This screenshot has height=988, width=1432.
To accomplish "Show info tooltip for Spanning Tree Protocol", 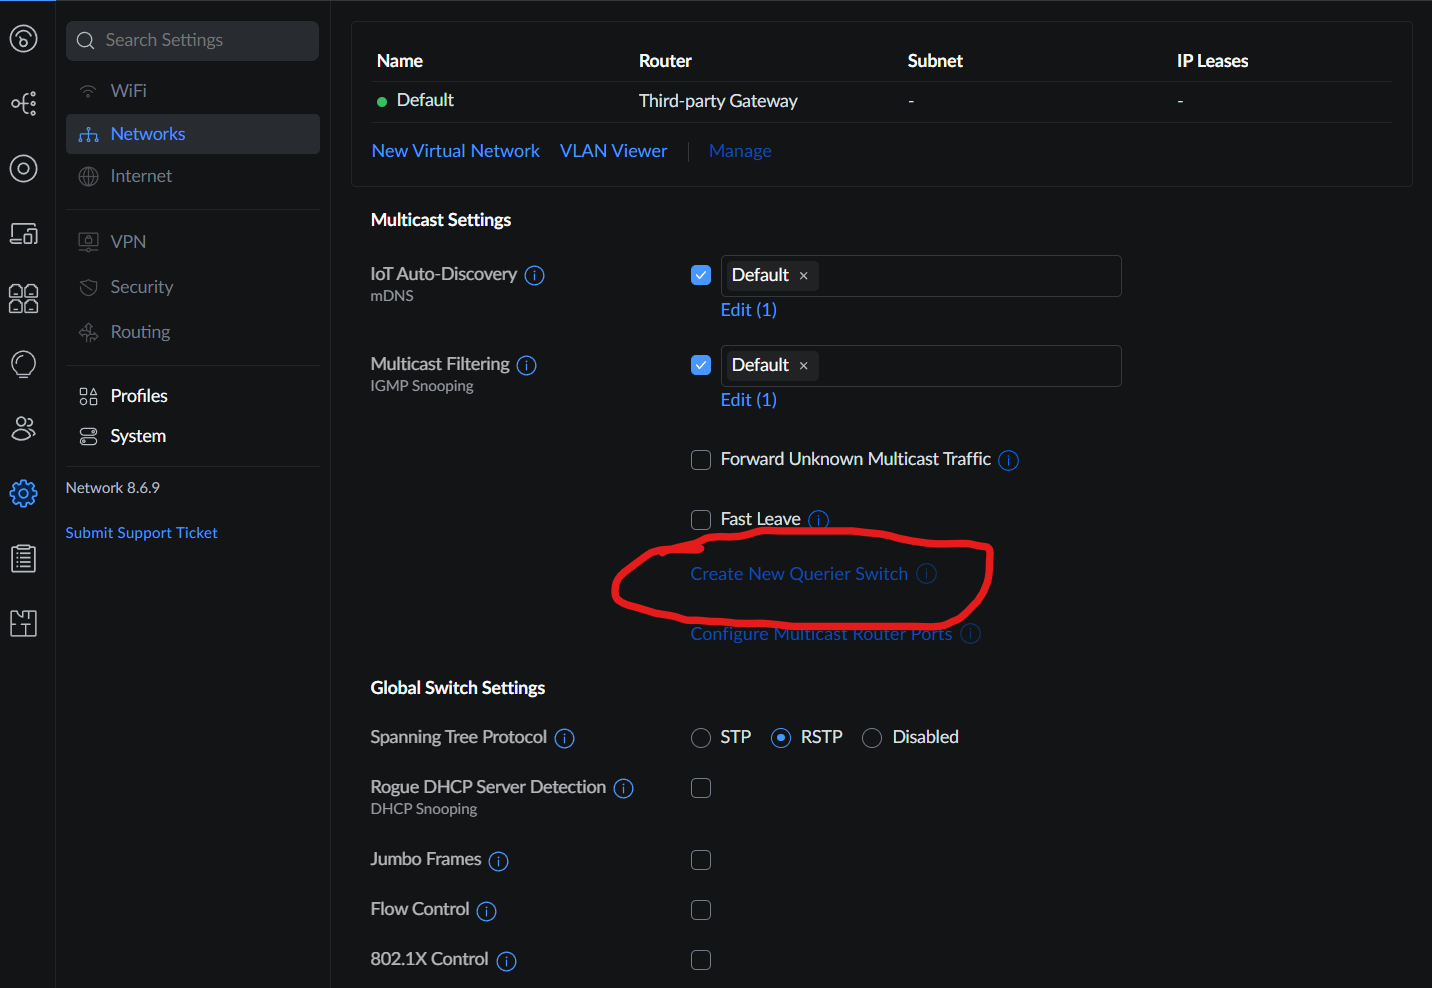I will [x=565, y=738].
